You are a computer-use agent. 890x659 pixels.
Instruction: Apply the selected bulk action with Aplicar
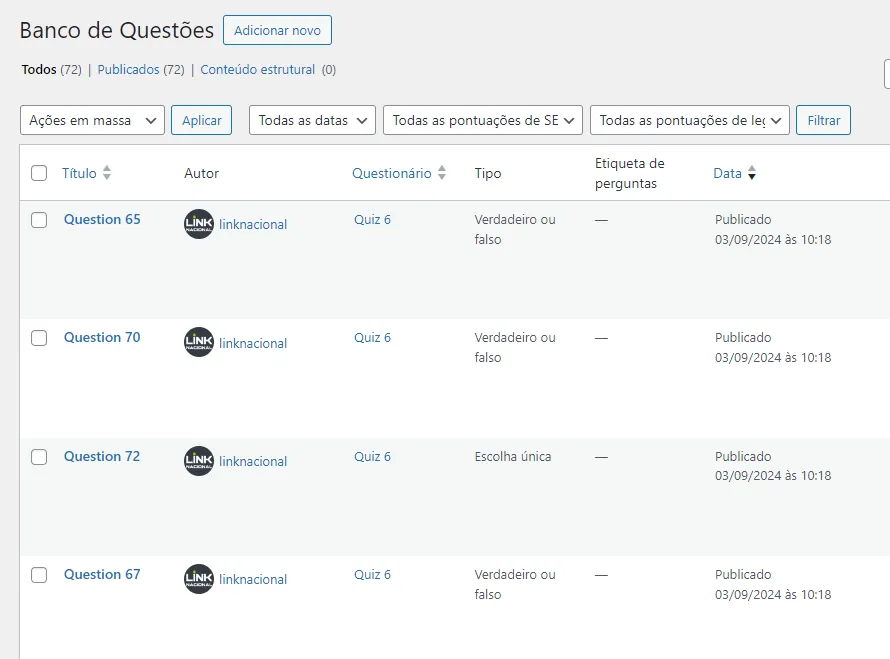point(201,120)
